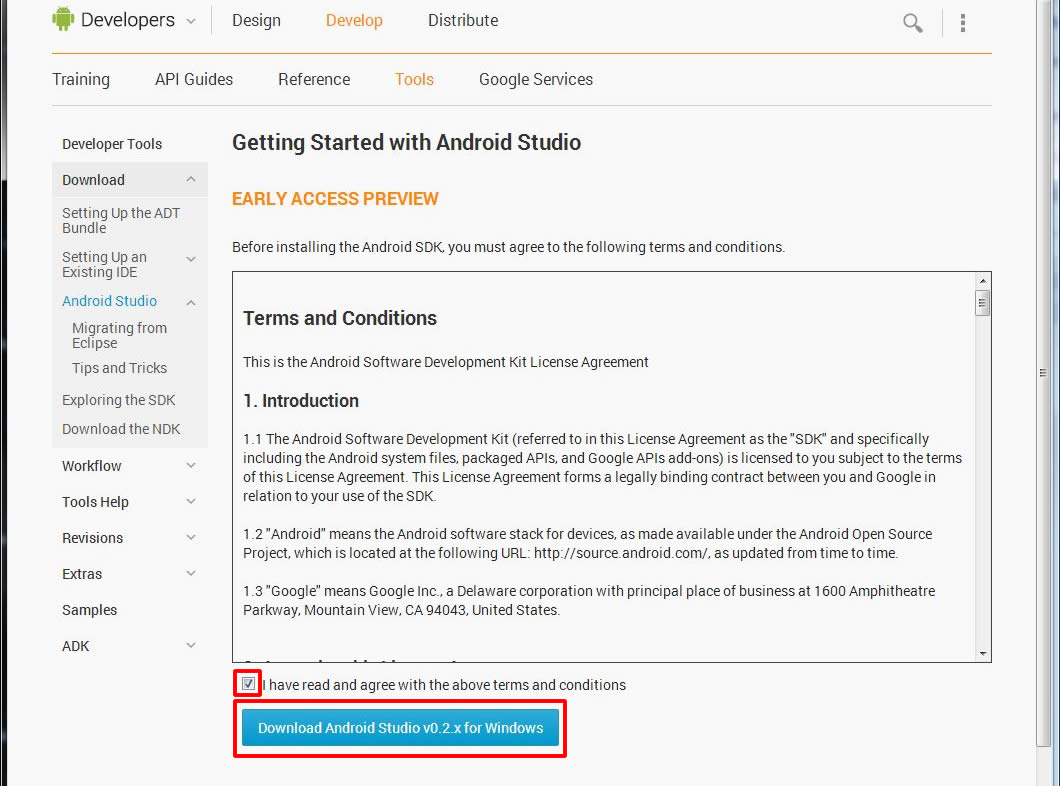
Task: Click the Extras sidebar label
Action: 82,574
